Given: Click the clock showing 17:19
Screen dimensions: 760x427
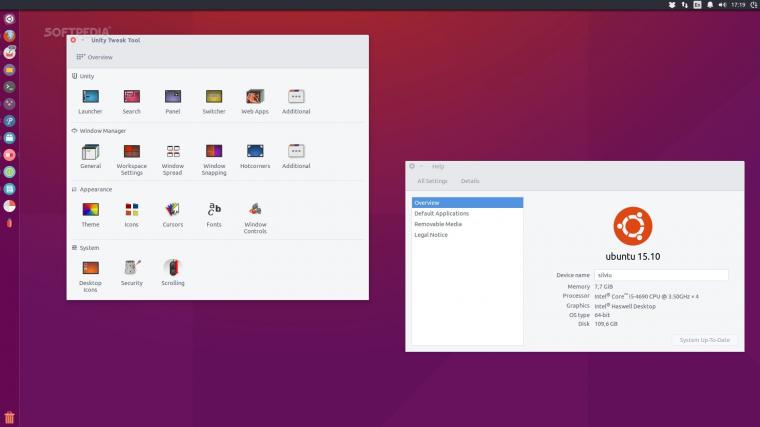Looking at the screenshot, I should coord(738,5).
